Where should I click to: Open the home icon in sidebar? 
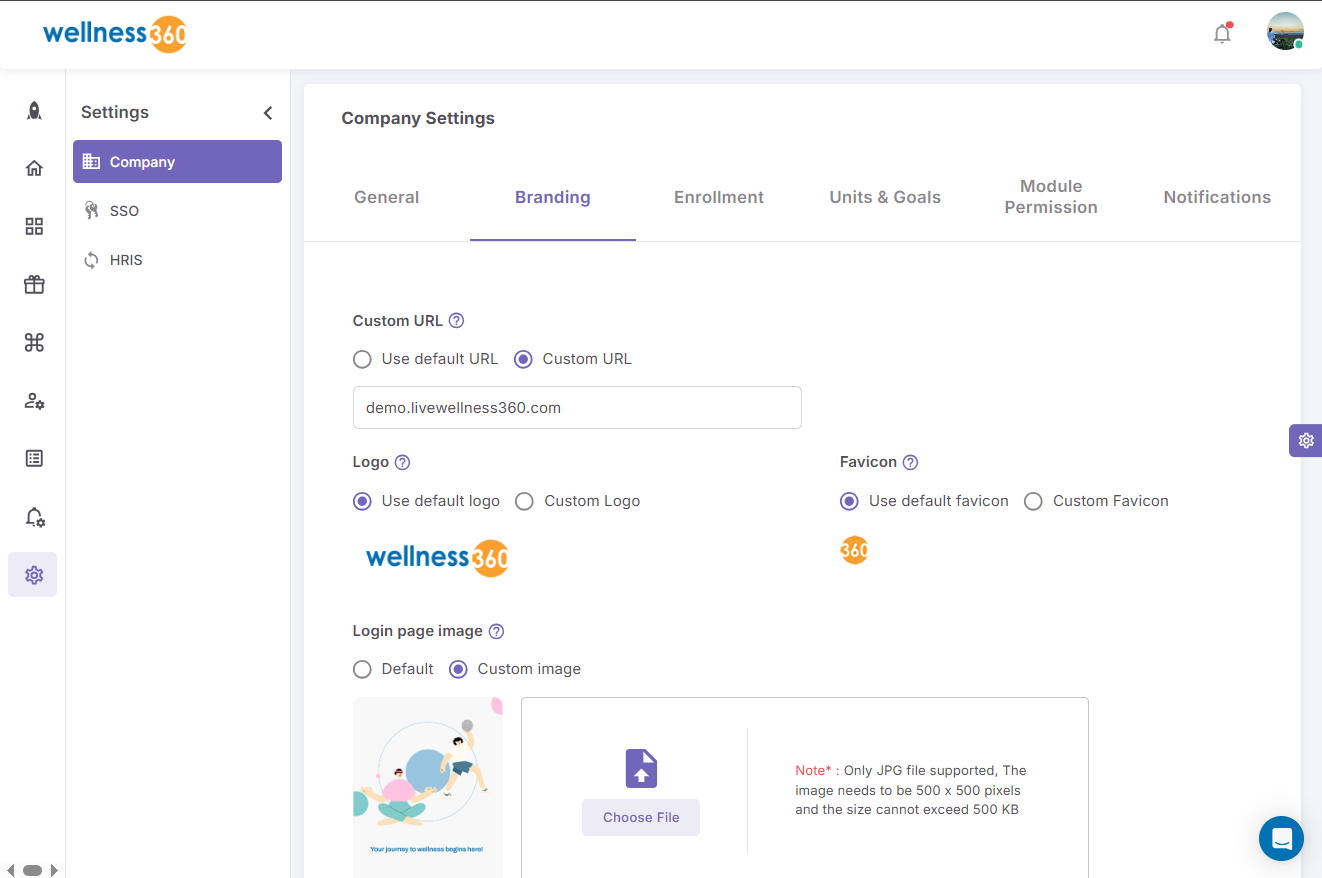pos(34,168)
